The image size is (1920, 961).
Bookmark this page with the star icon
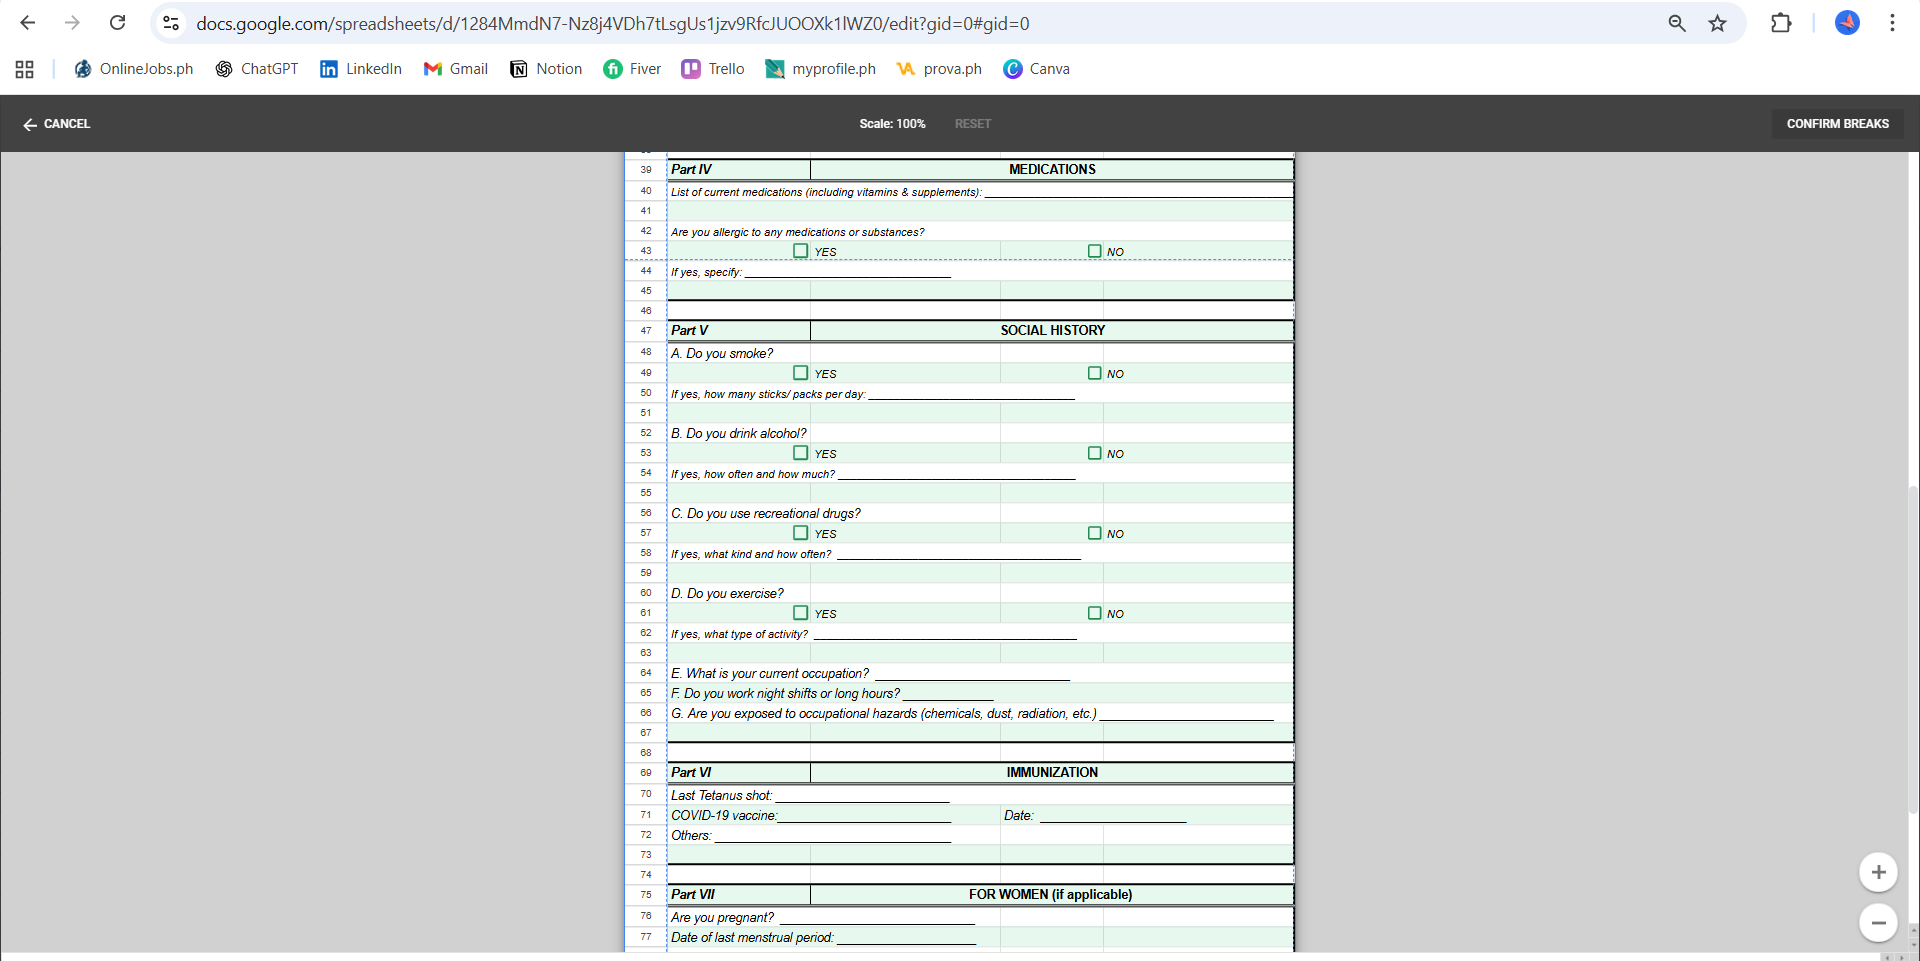1717,23
